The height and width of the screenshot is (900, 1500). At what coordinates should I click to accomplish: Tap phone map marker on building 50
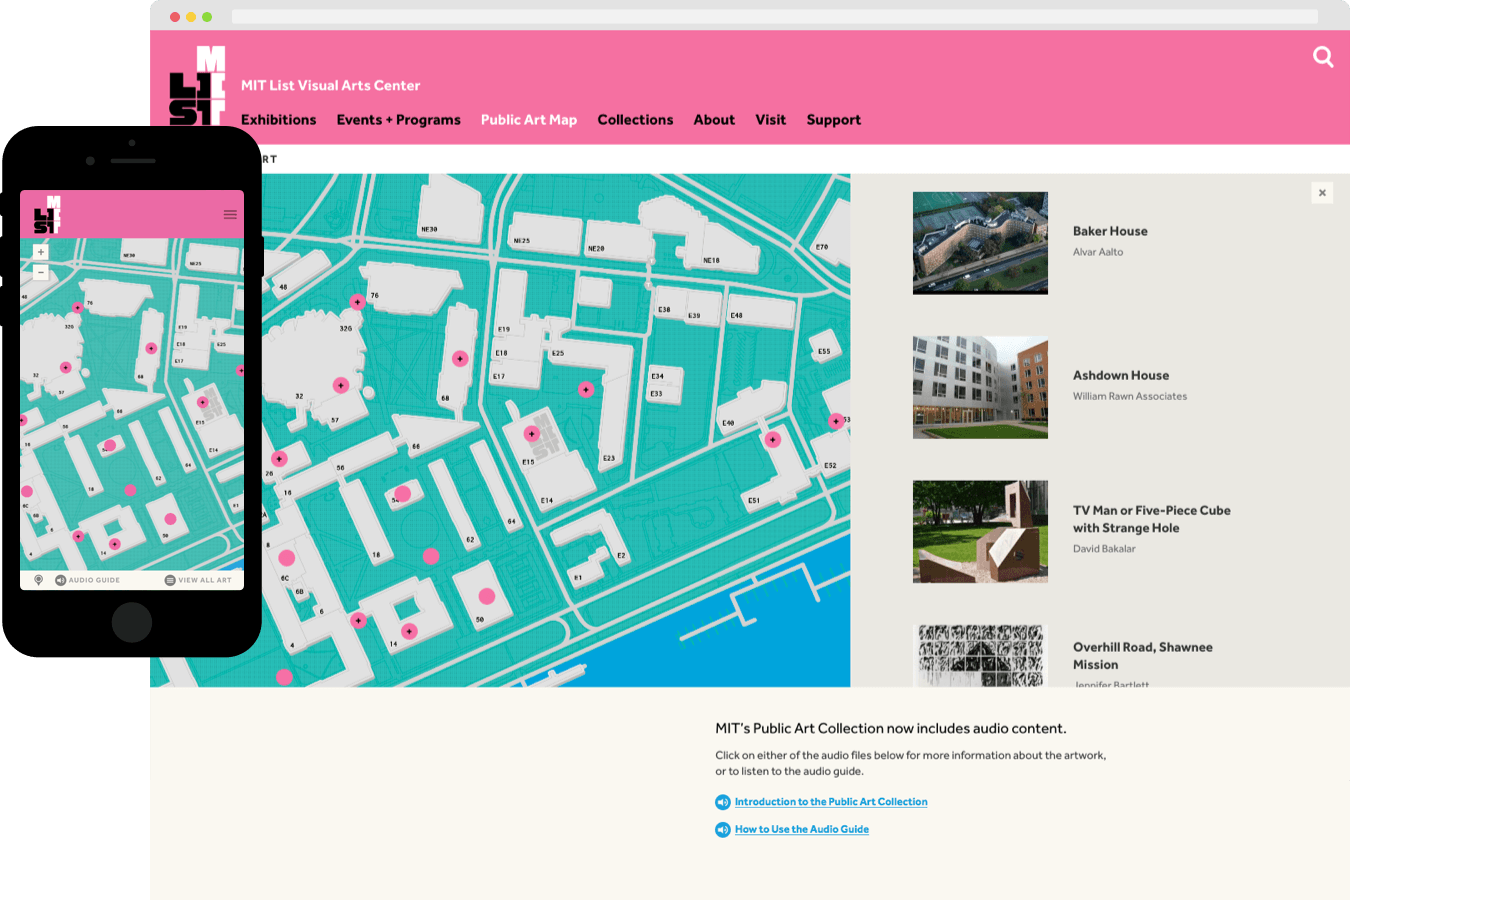coord(170,519)
